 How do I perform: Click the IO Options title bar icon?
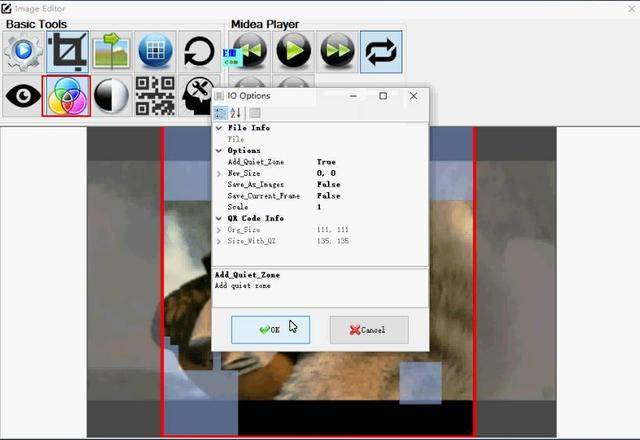219,96
